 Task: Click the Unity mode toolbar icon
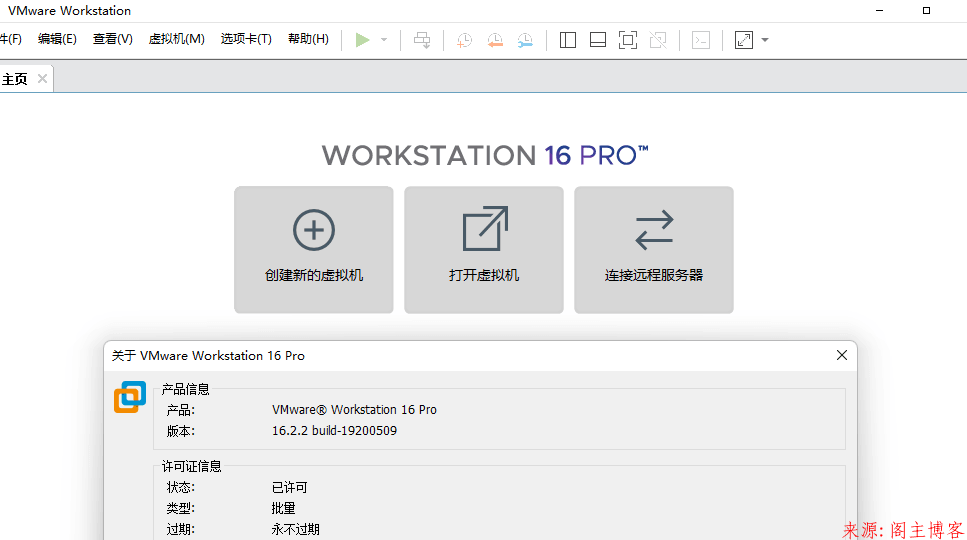(658, 40)
